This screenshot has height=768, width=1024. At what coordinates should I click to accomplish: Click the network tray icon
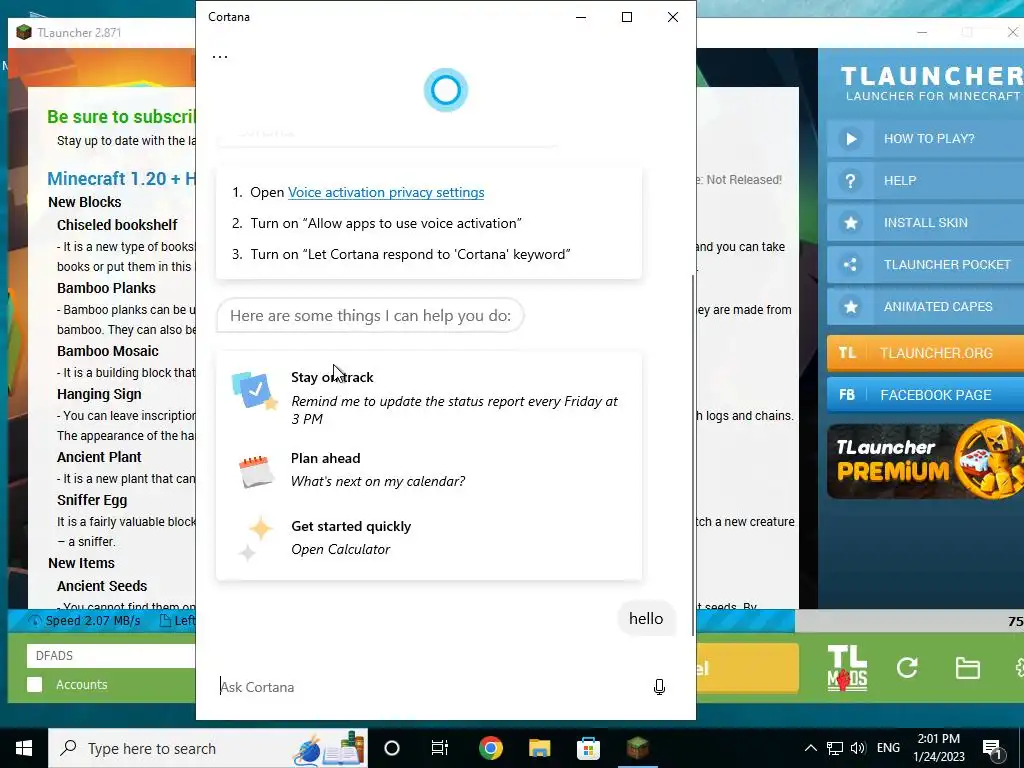tap(835, 748)
